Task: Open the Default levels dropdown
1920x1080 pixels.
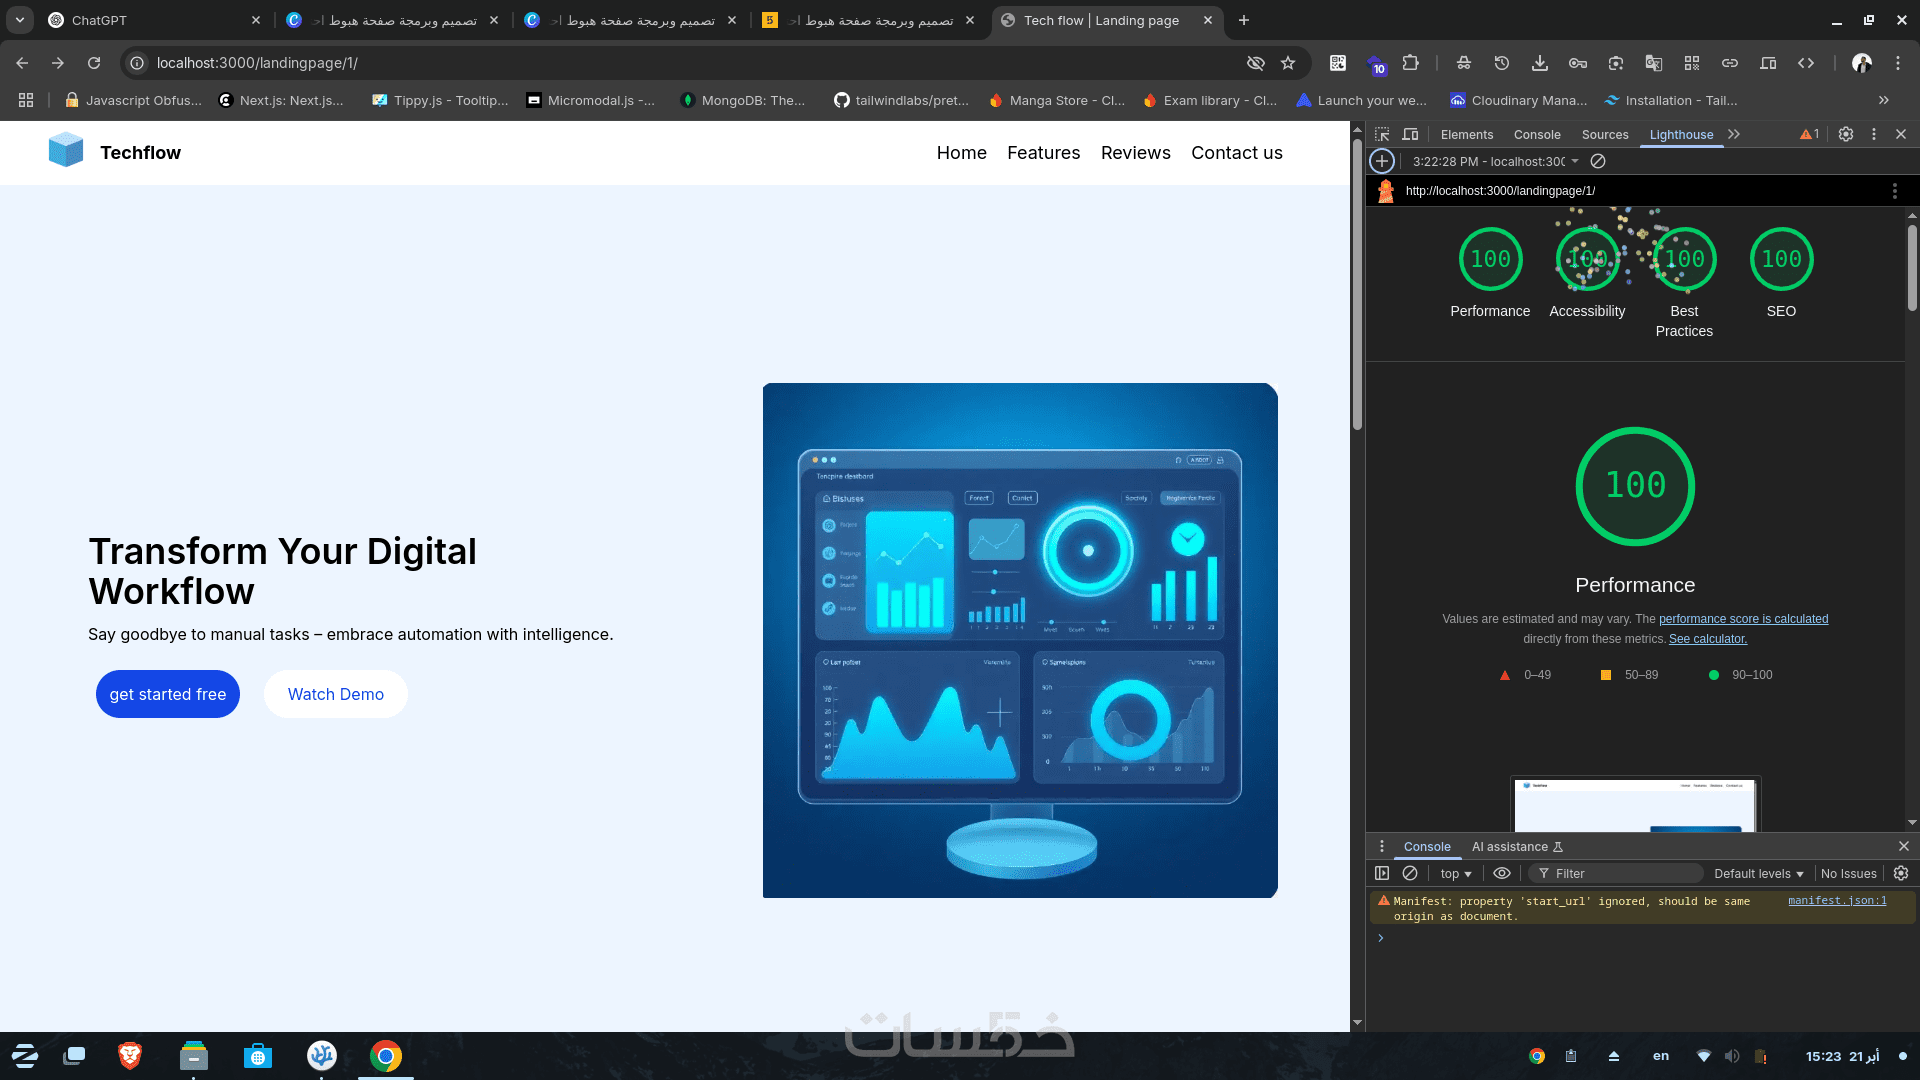Action: [x=1759, y=874]
